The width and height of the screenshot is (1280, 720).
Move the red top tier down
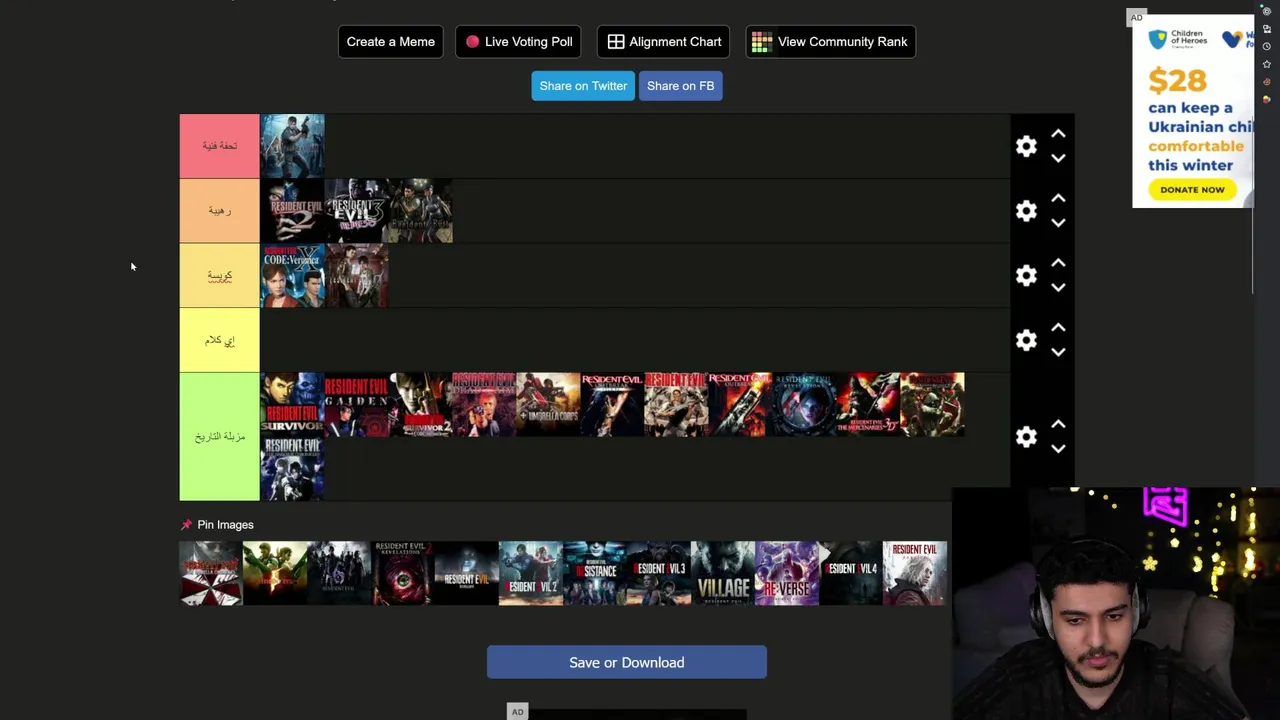point(1058,158)
